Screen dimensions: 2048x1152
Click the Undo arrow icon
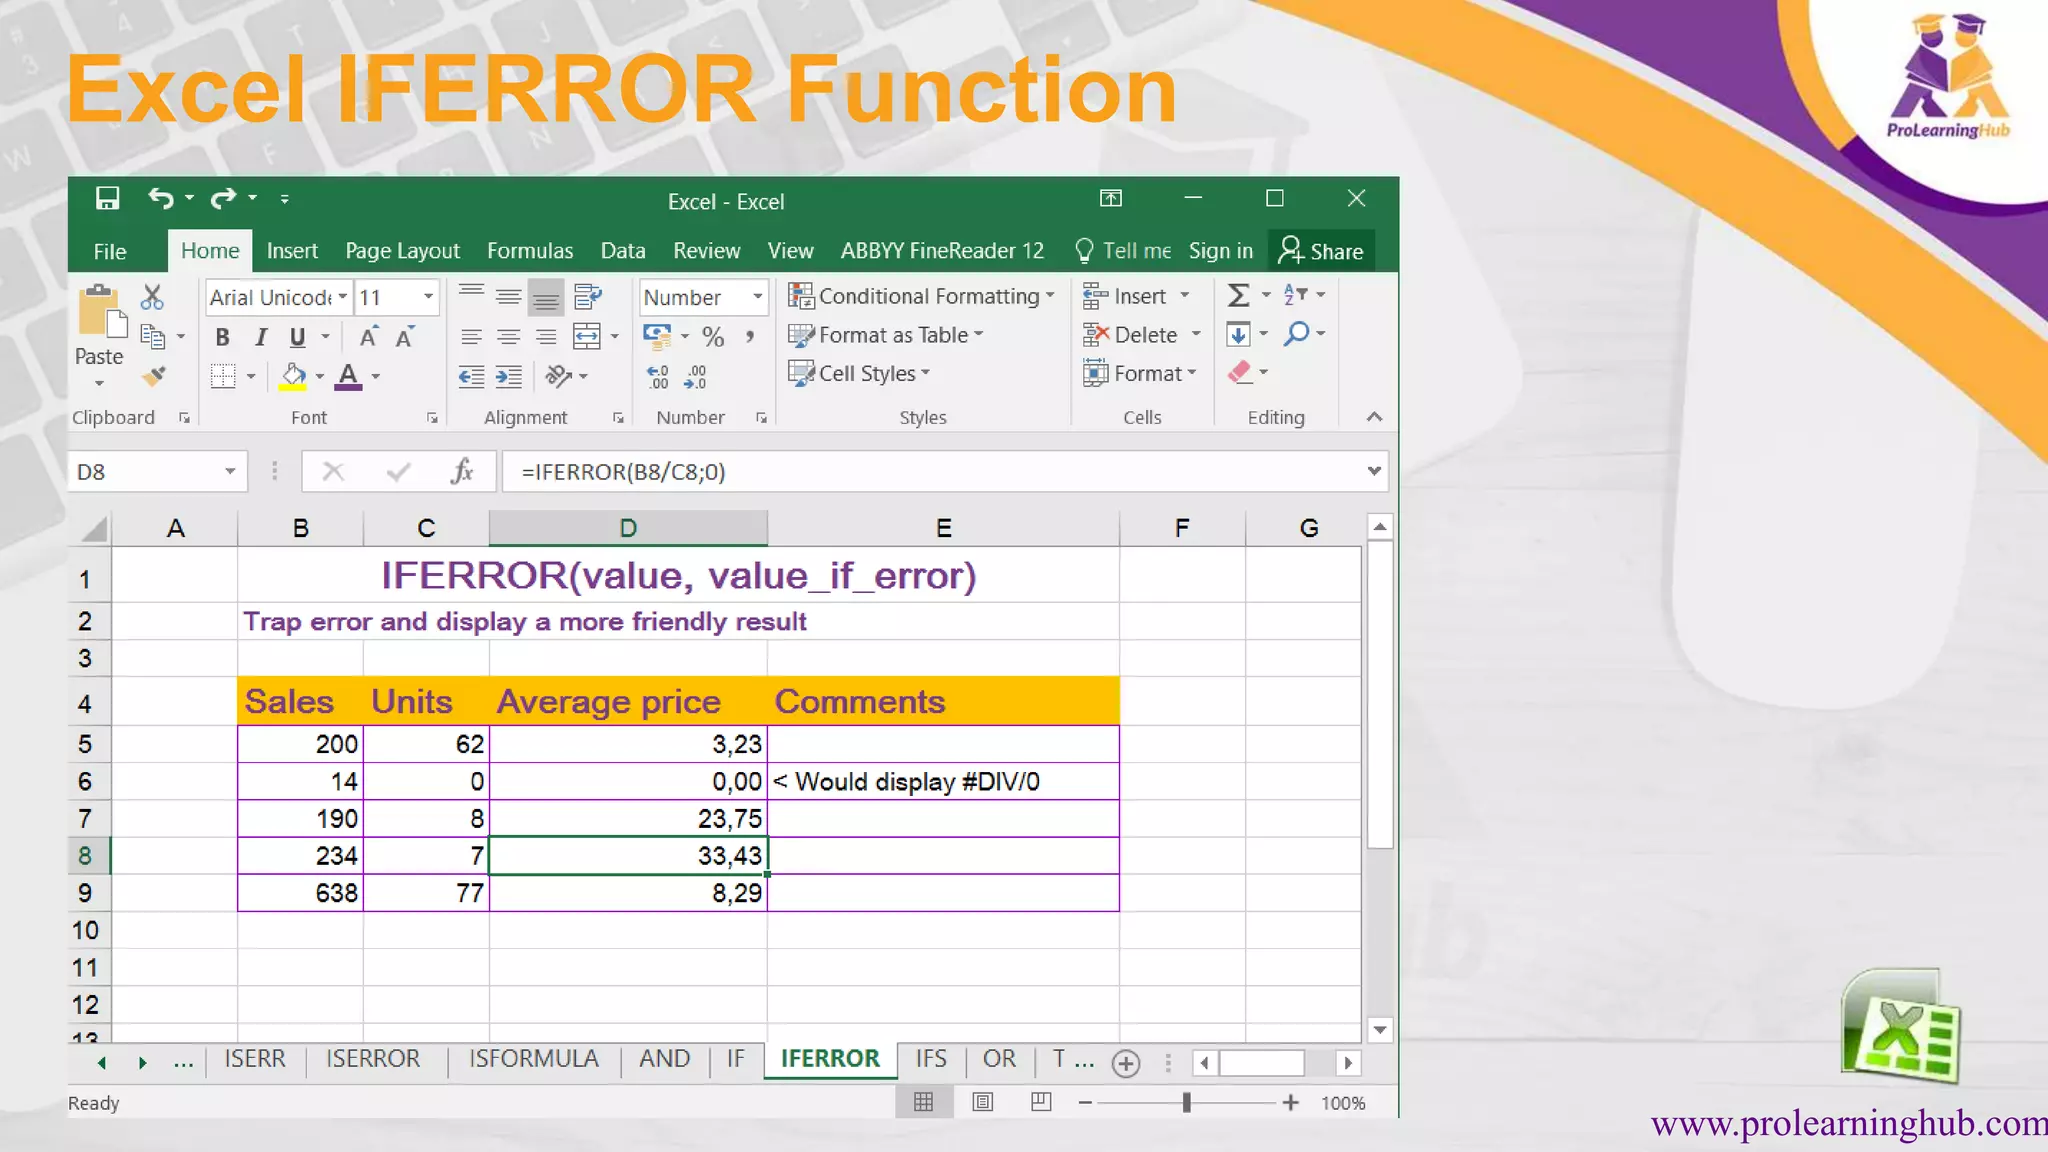coord(161,199)
